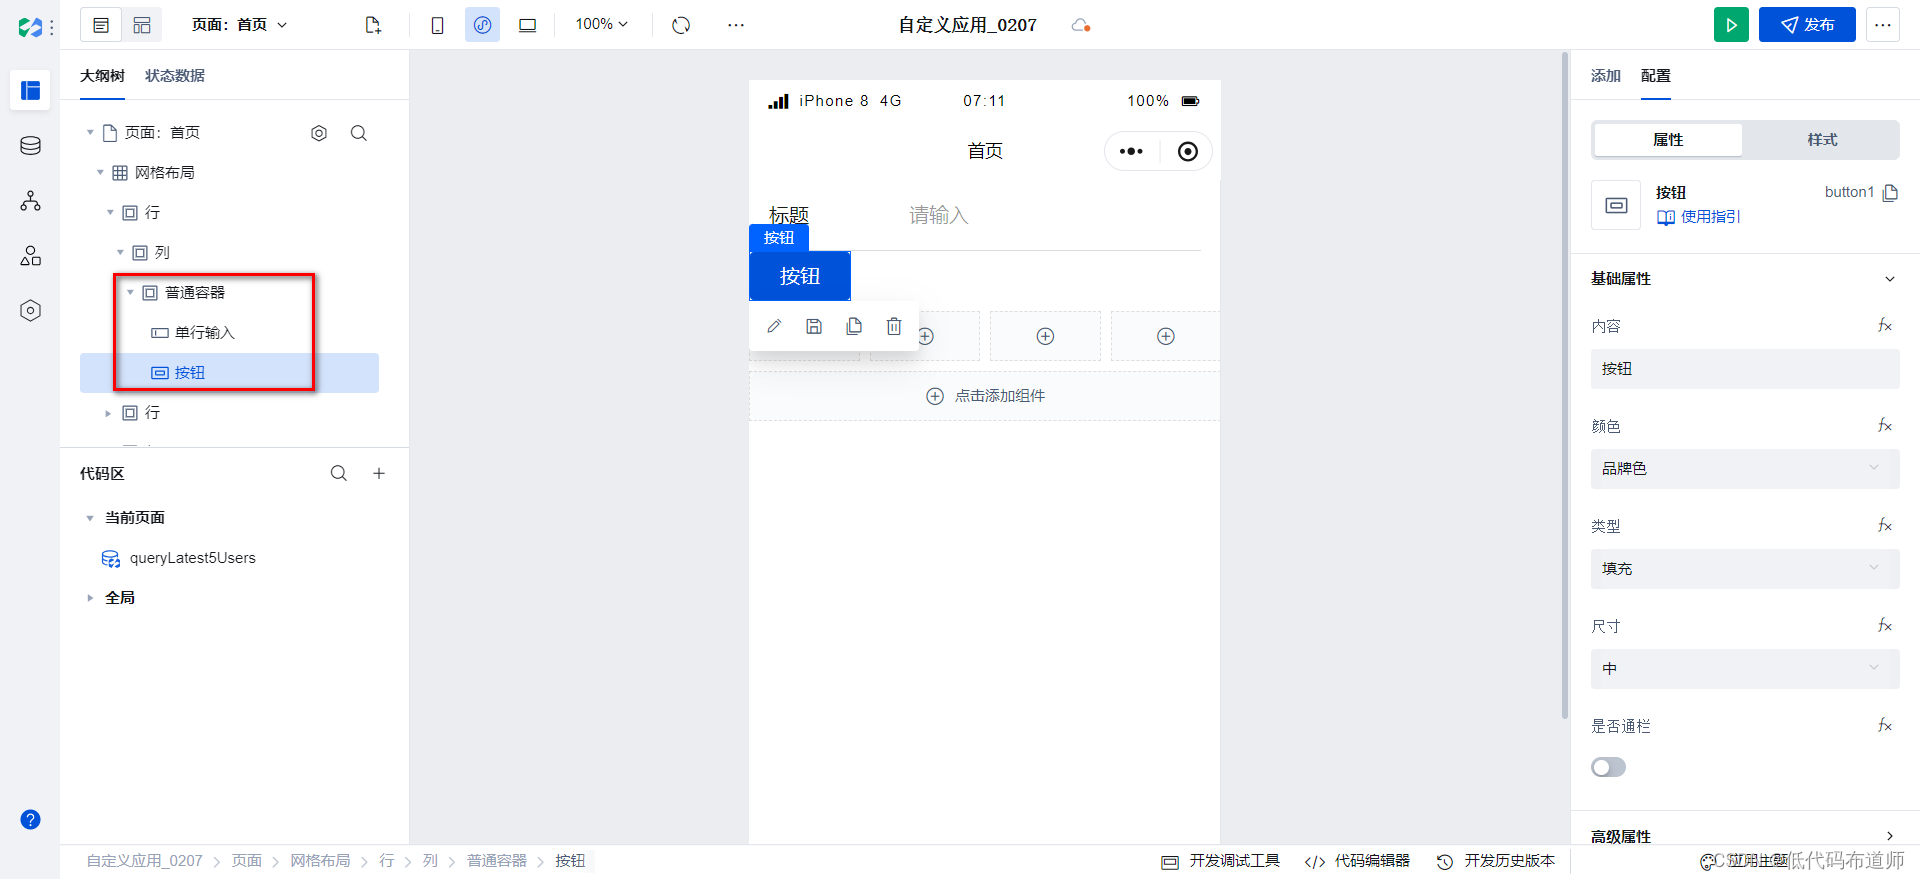Search in the code area

pyautogui.click(x=339, y=473)
